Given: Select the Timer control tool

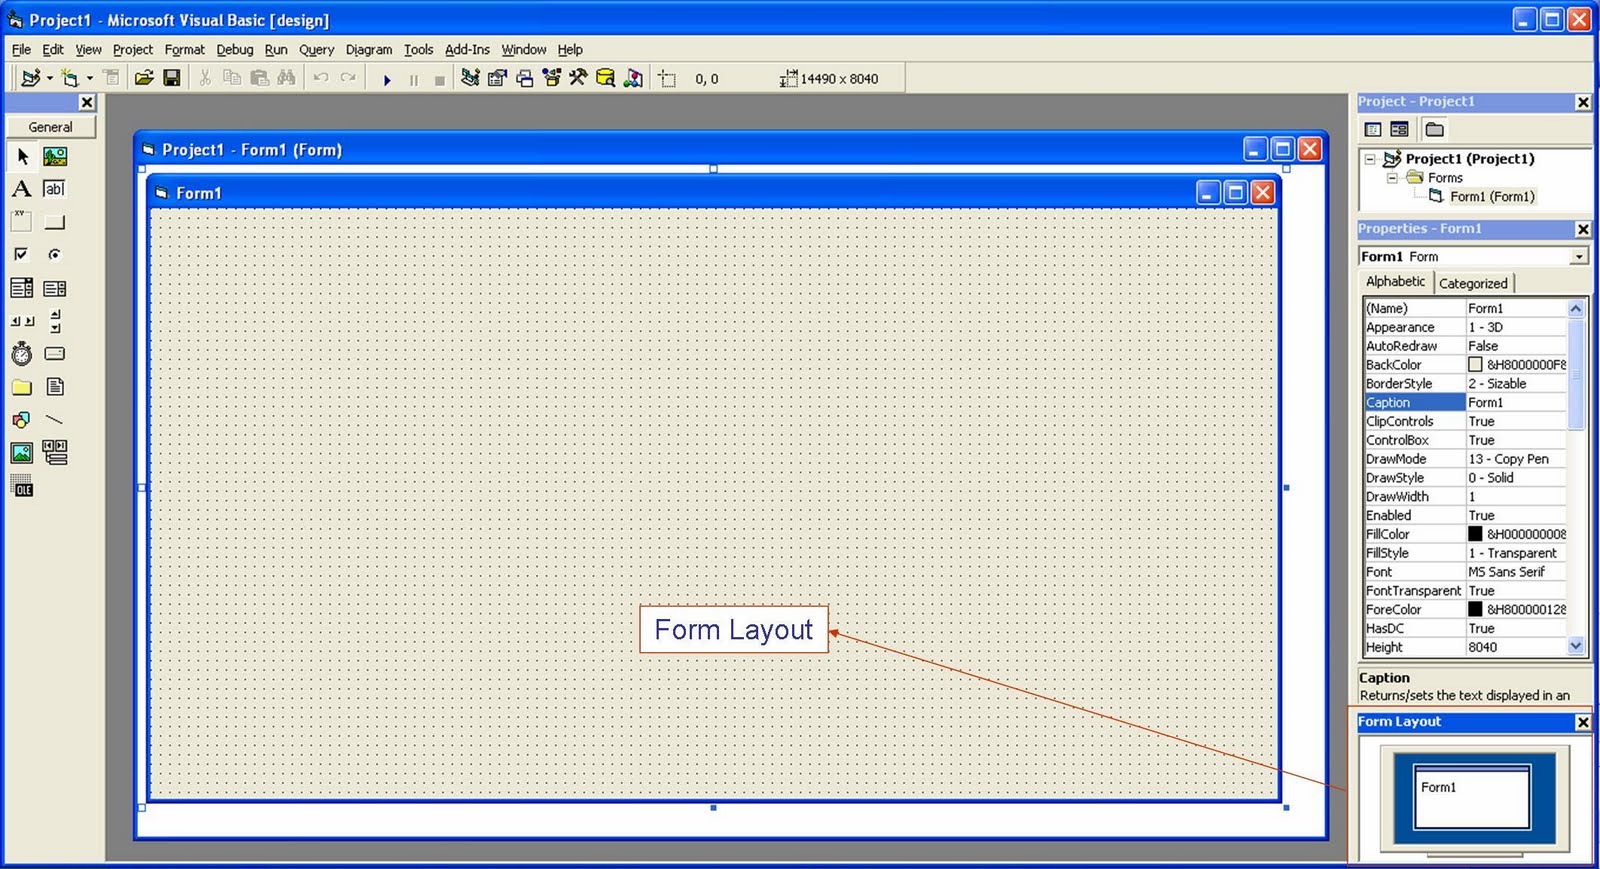Looking at the screenshot, I should [22, 354].
